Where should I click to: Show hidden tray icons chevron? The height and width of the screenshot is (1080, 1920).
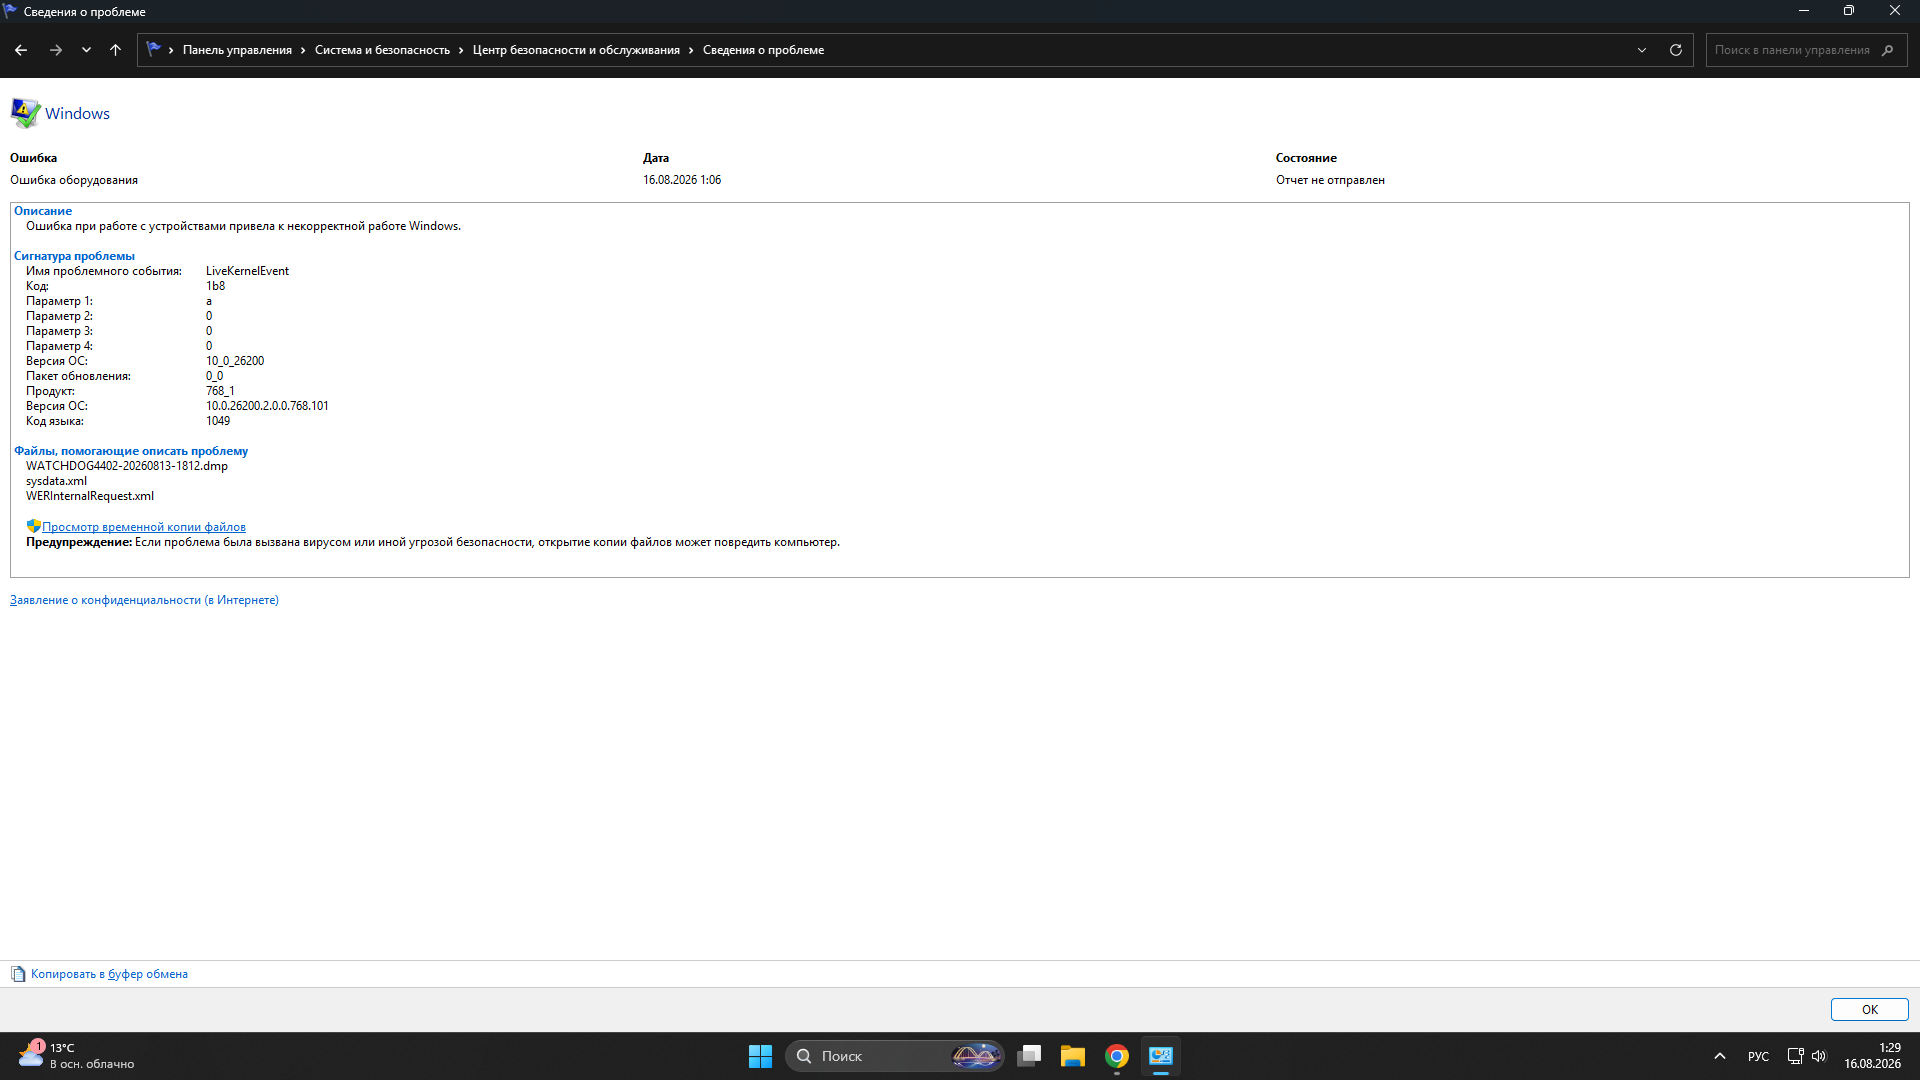[x=1720, y=1056]
